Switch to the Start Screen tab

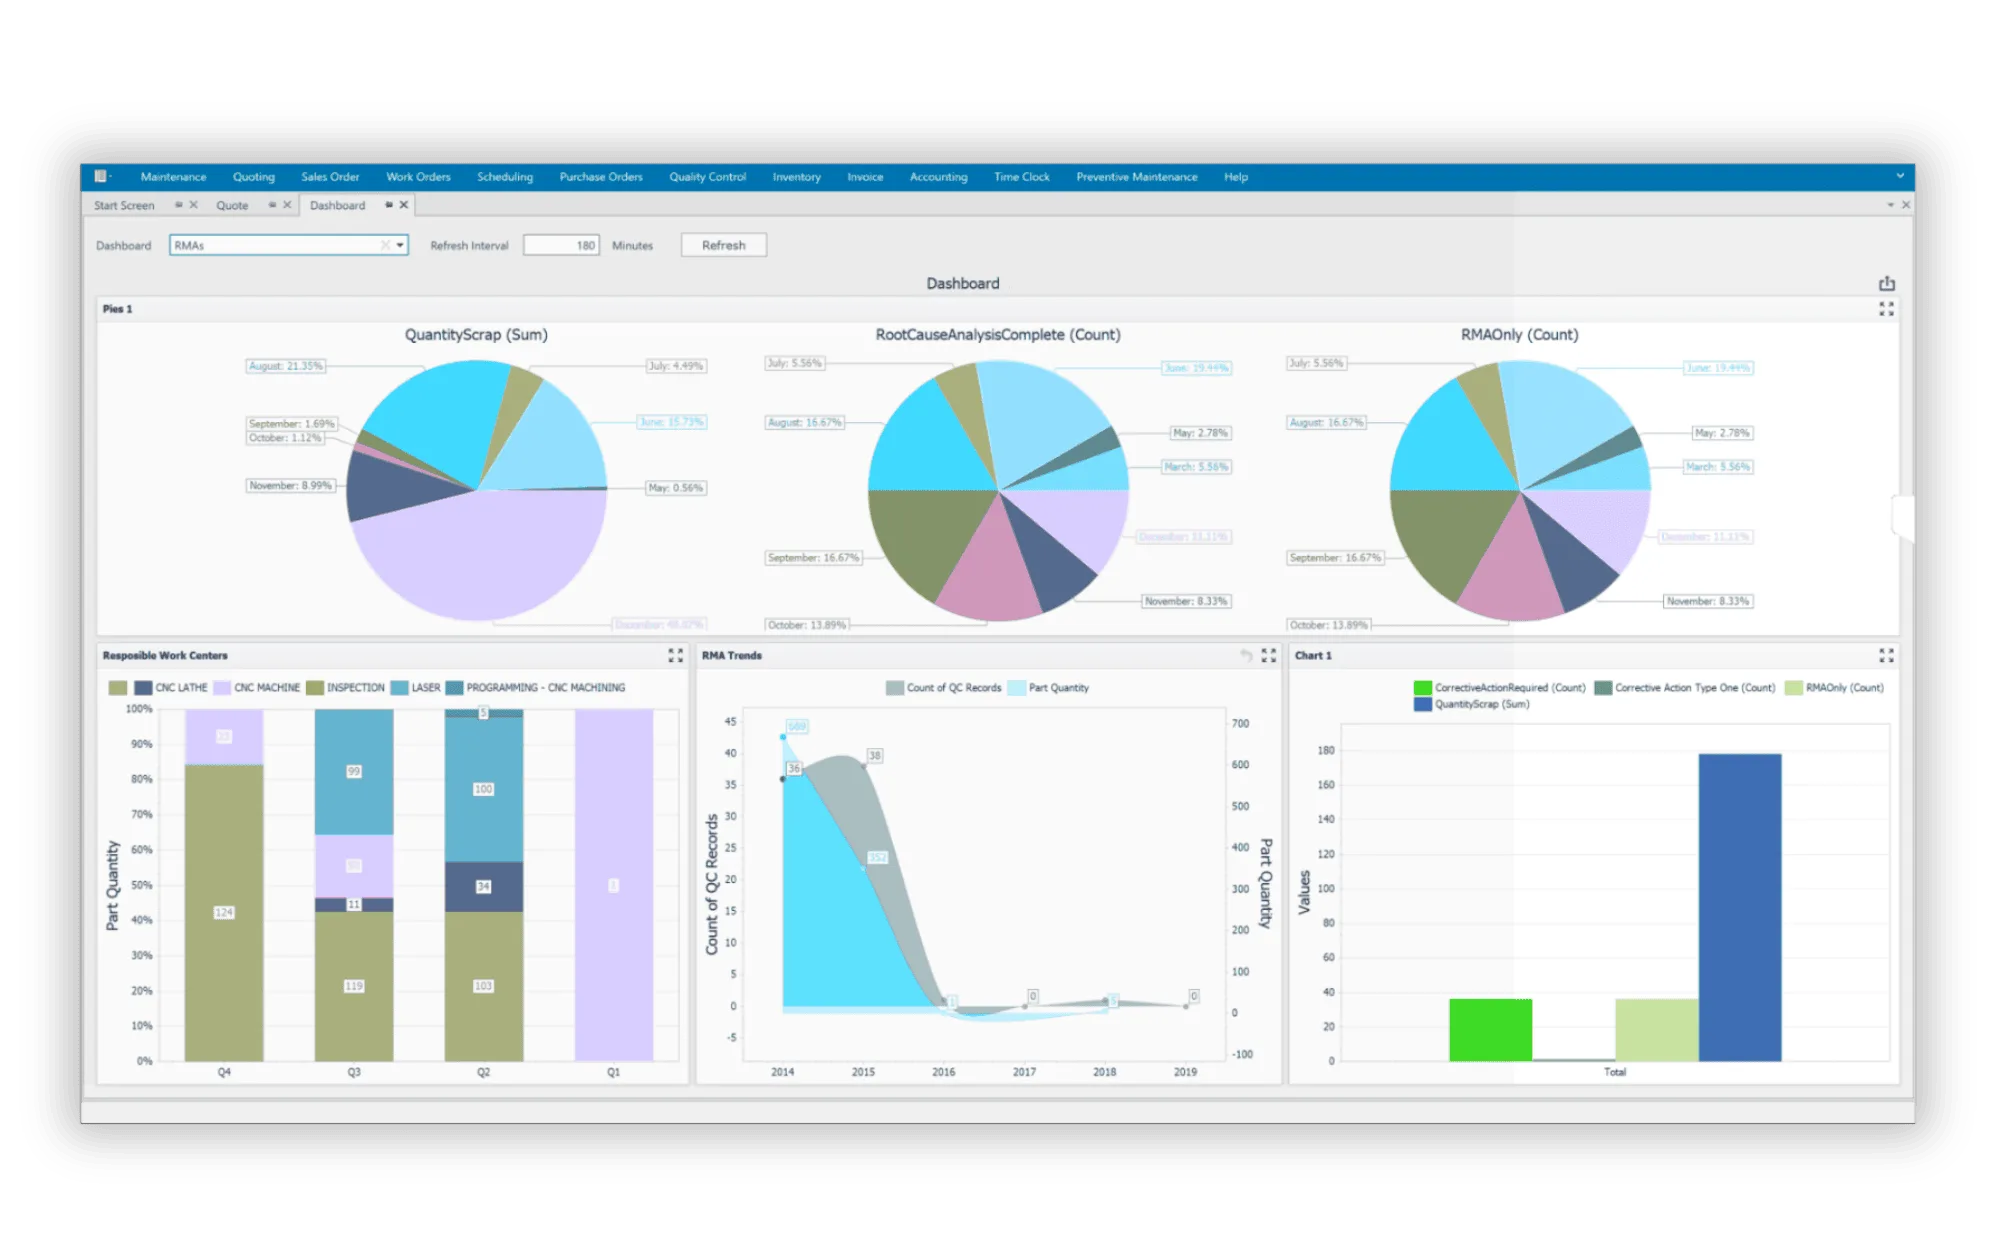(x=124, y=206)
